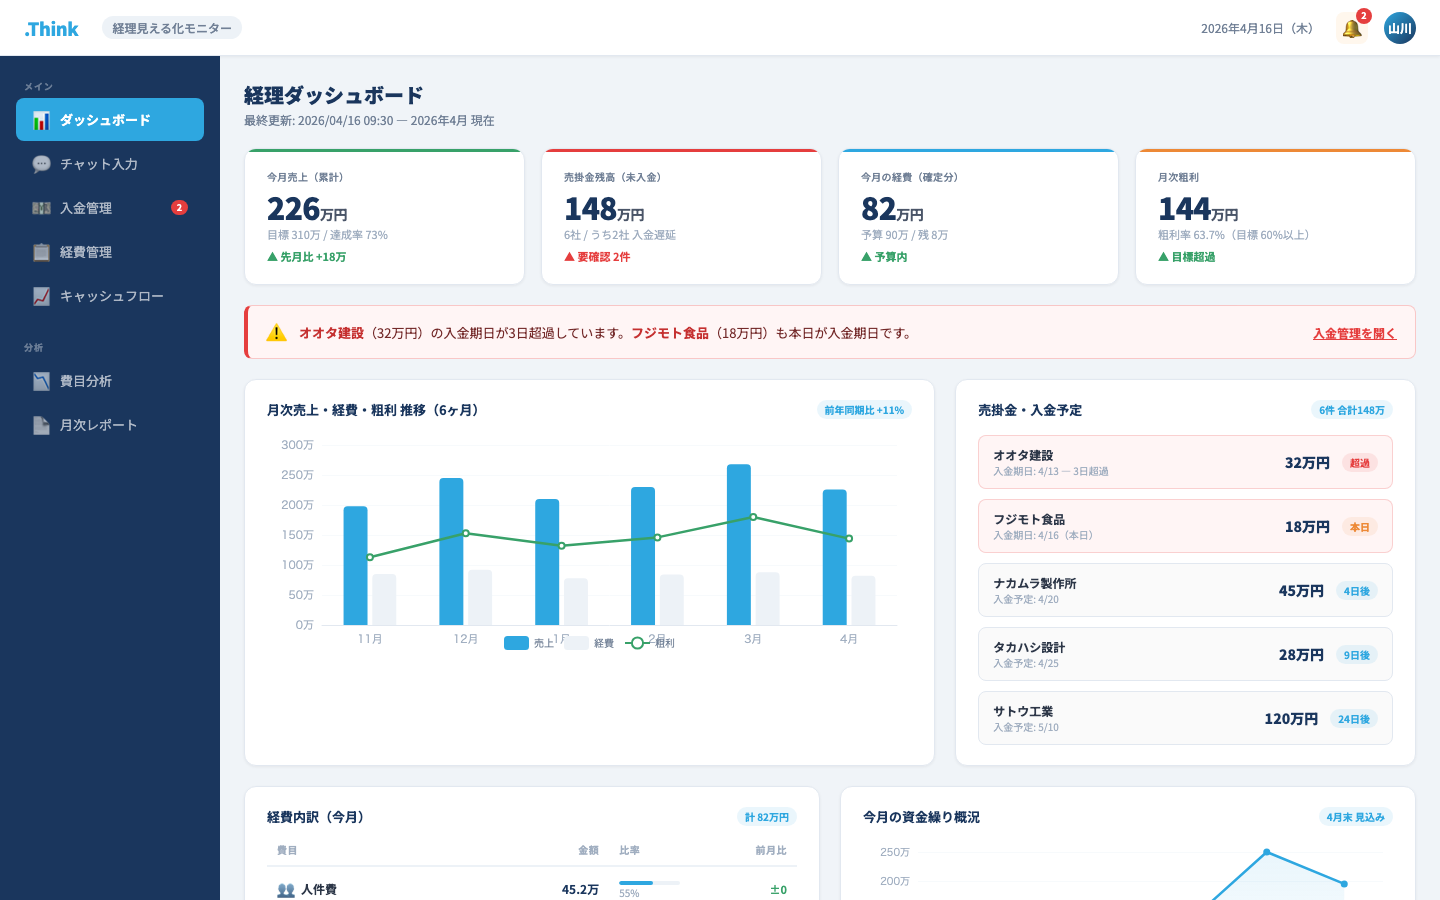Click the 9日後 status tag
Image resolution: width=1440 pixels, height=900 pixels.
1357,655
